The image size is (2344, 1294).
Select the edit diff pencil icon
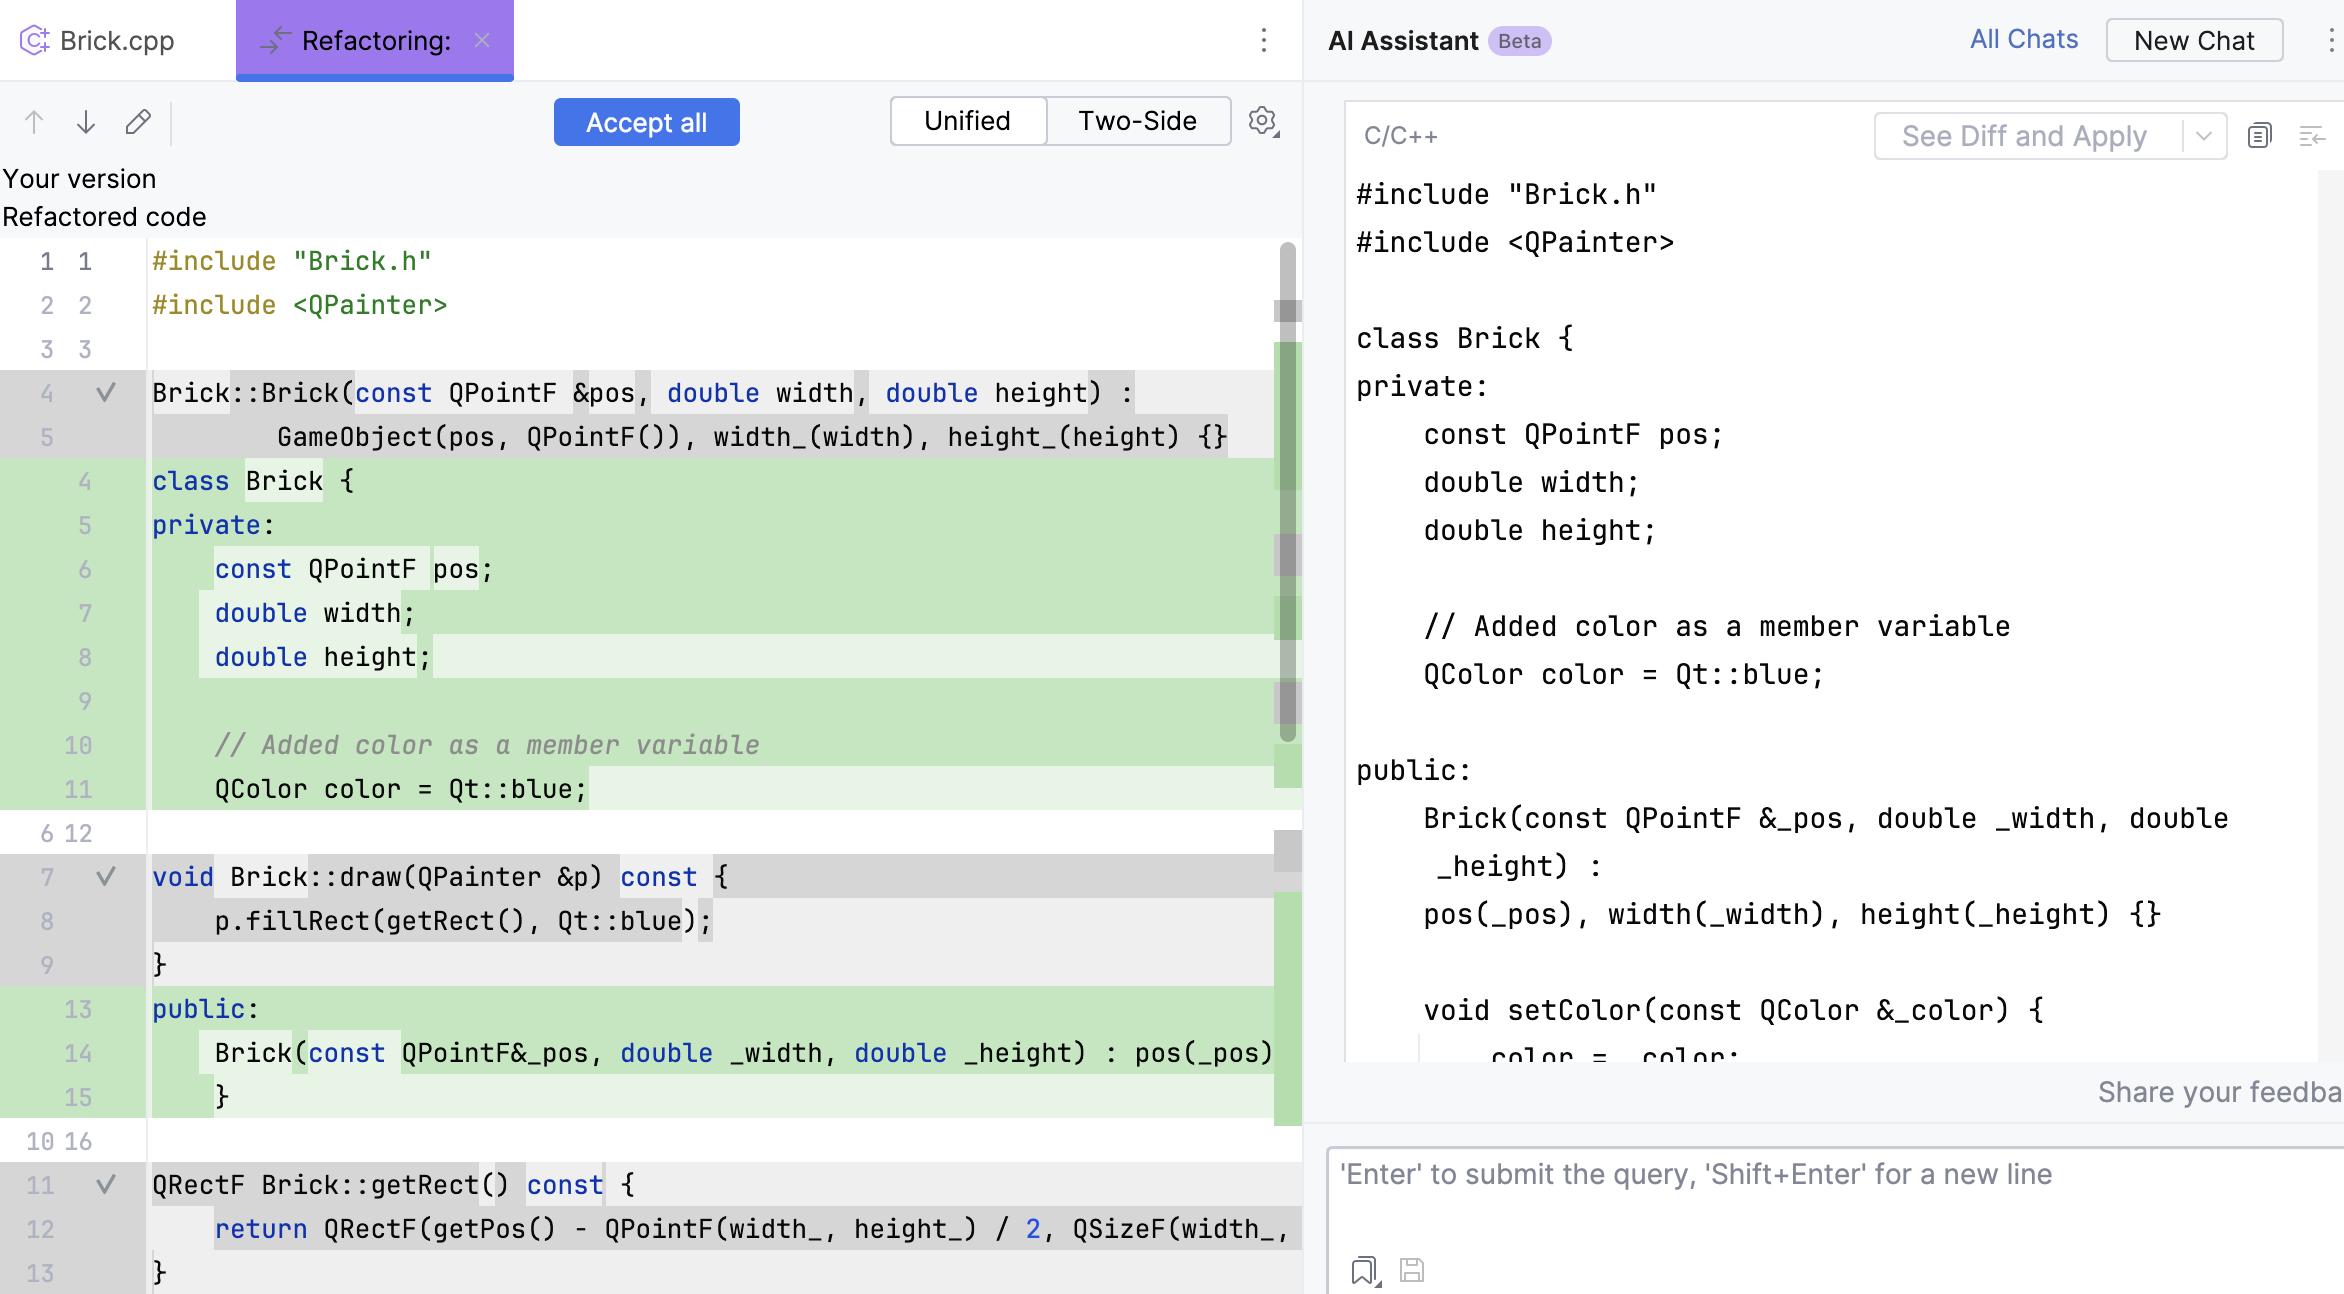pos(137,122)
